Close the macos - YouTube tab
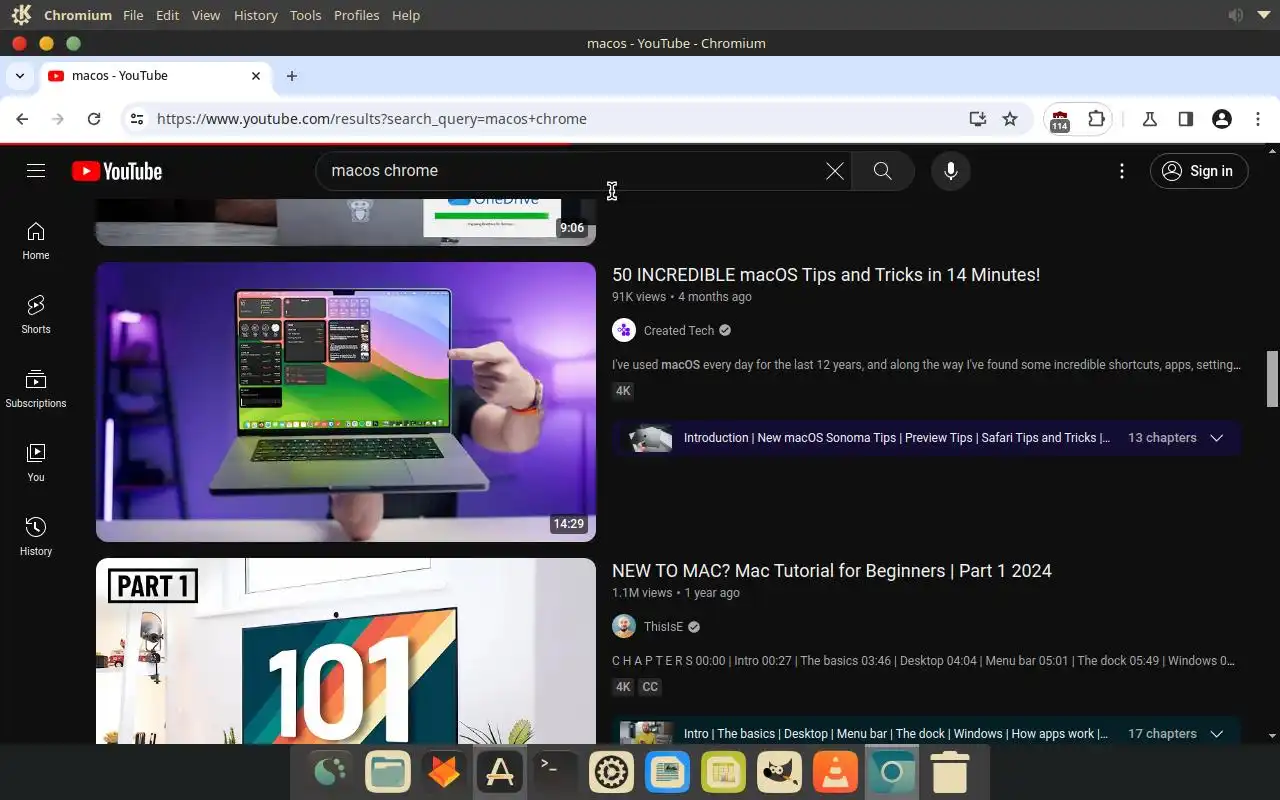This screenshot has width=1280, height=800. [x=256, y=76]
